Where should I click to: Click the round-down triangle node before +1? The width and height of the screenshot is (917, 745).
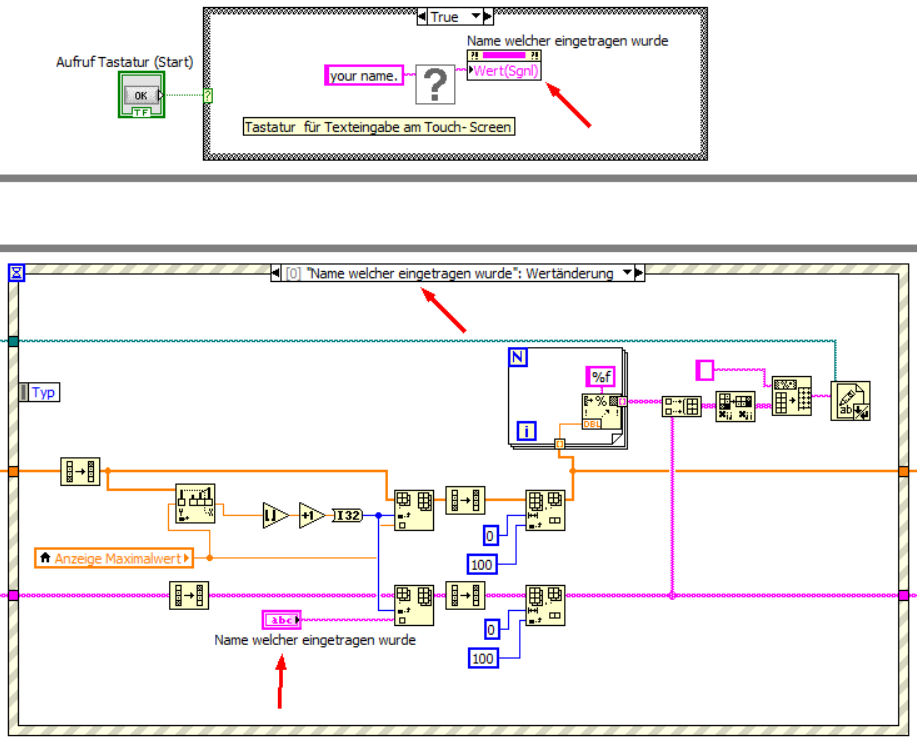276,515
